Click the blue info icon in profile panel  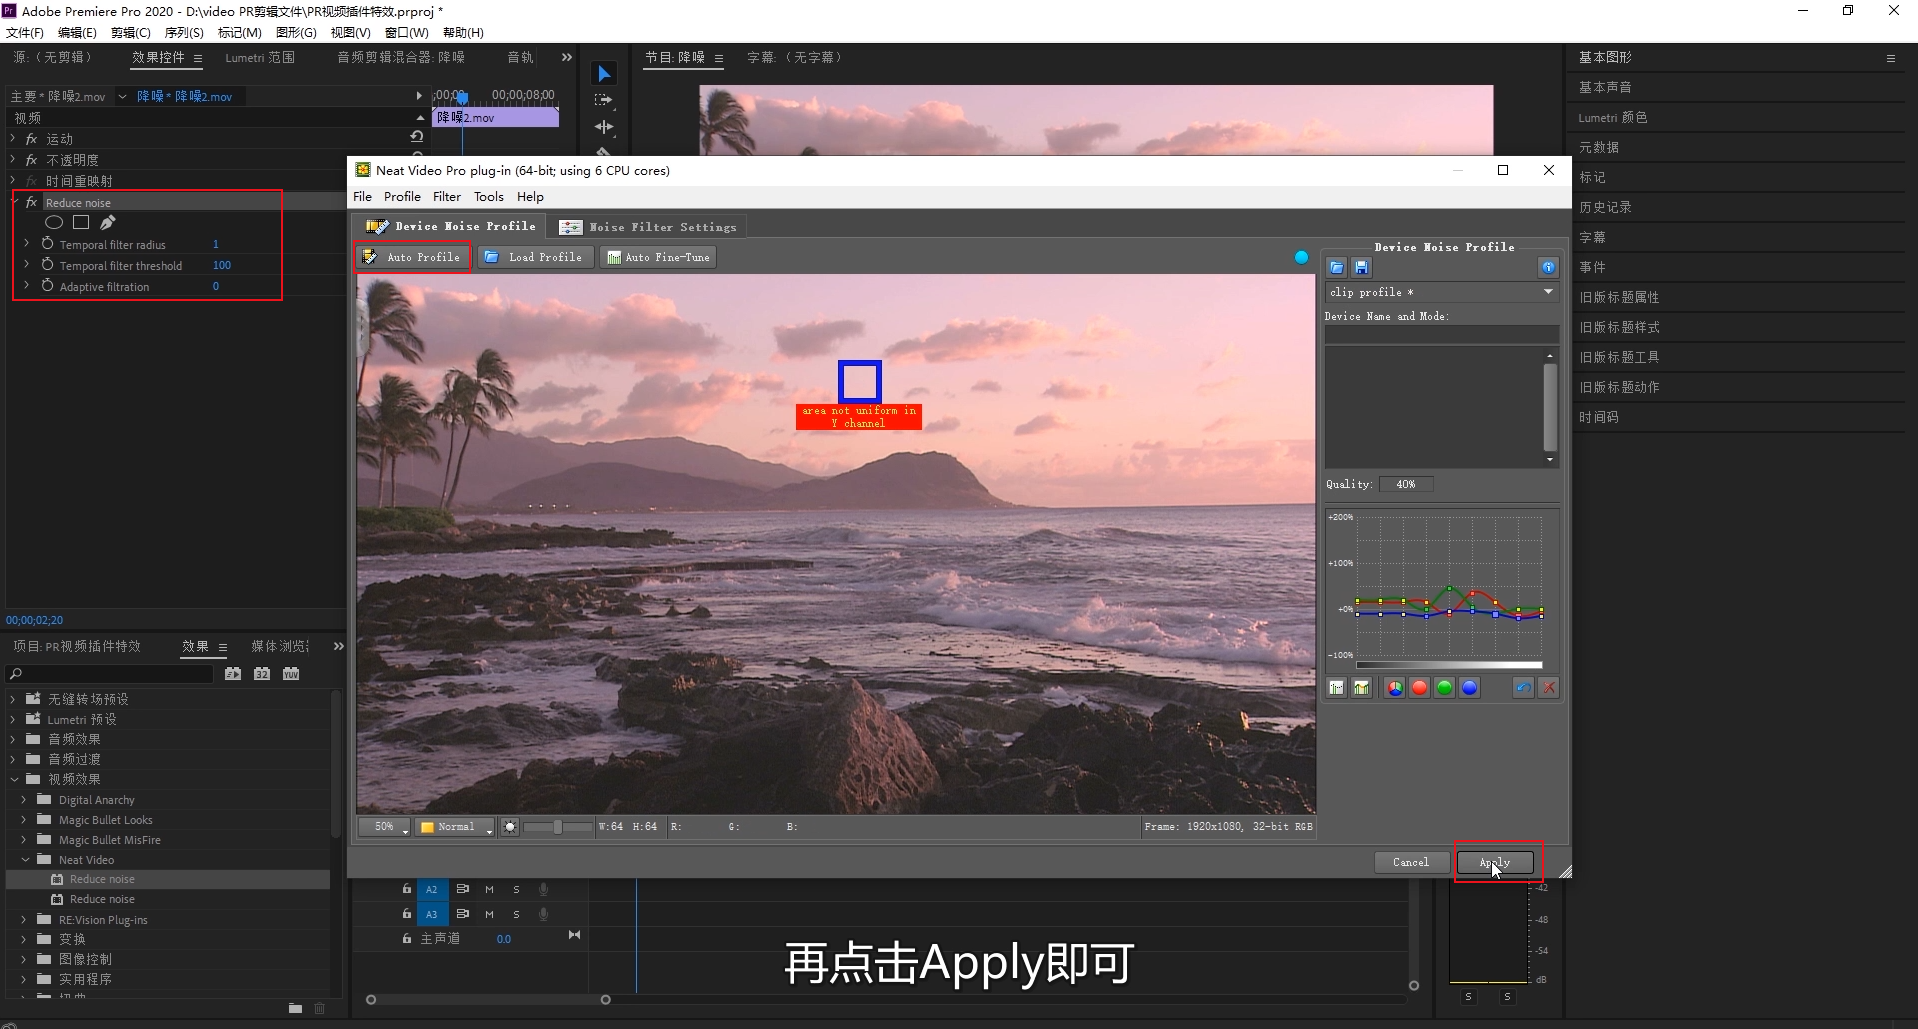(1549, 267)
